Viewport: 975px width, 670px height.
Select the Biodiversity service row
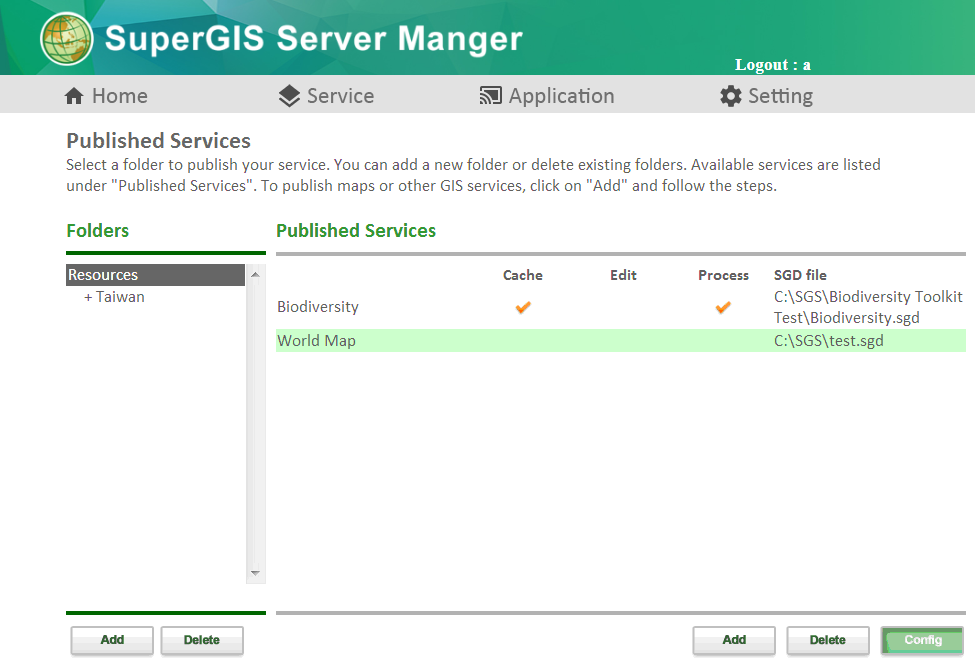(621, 307)
